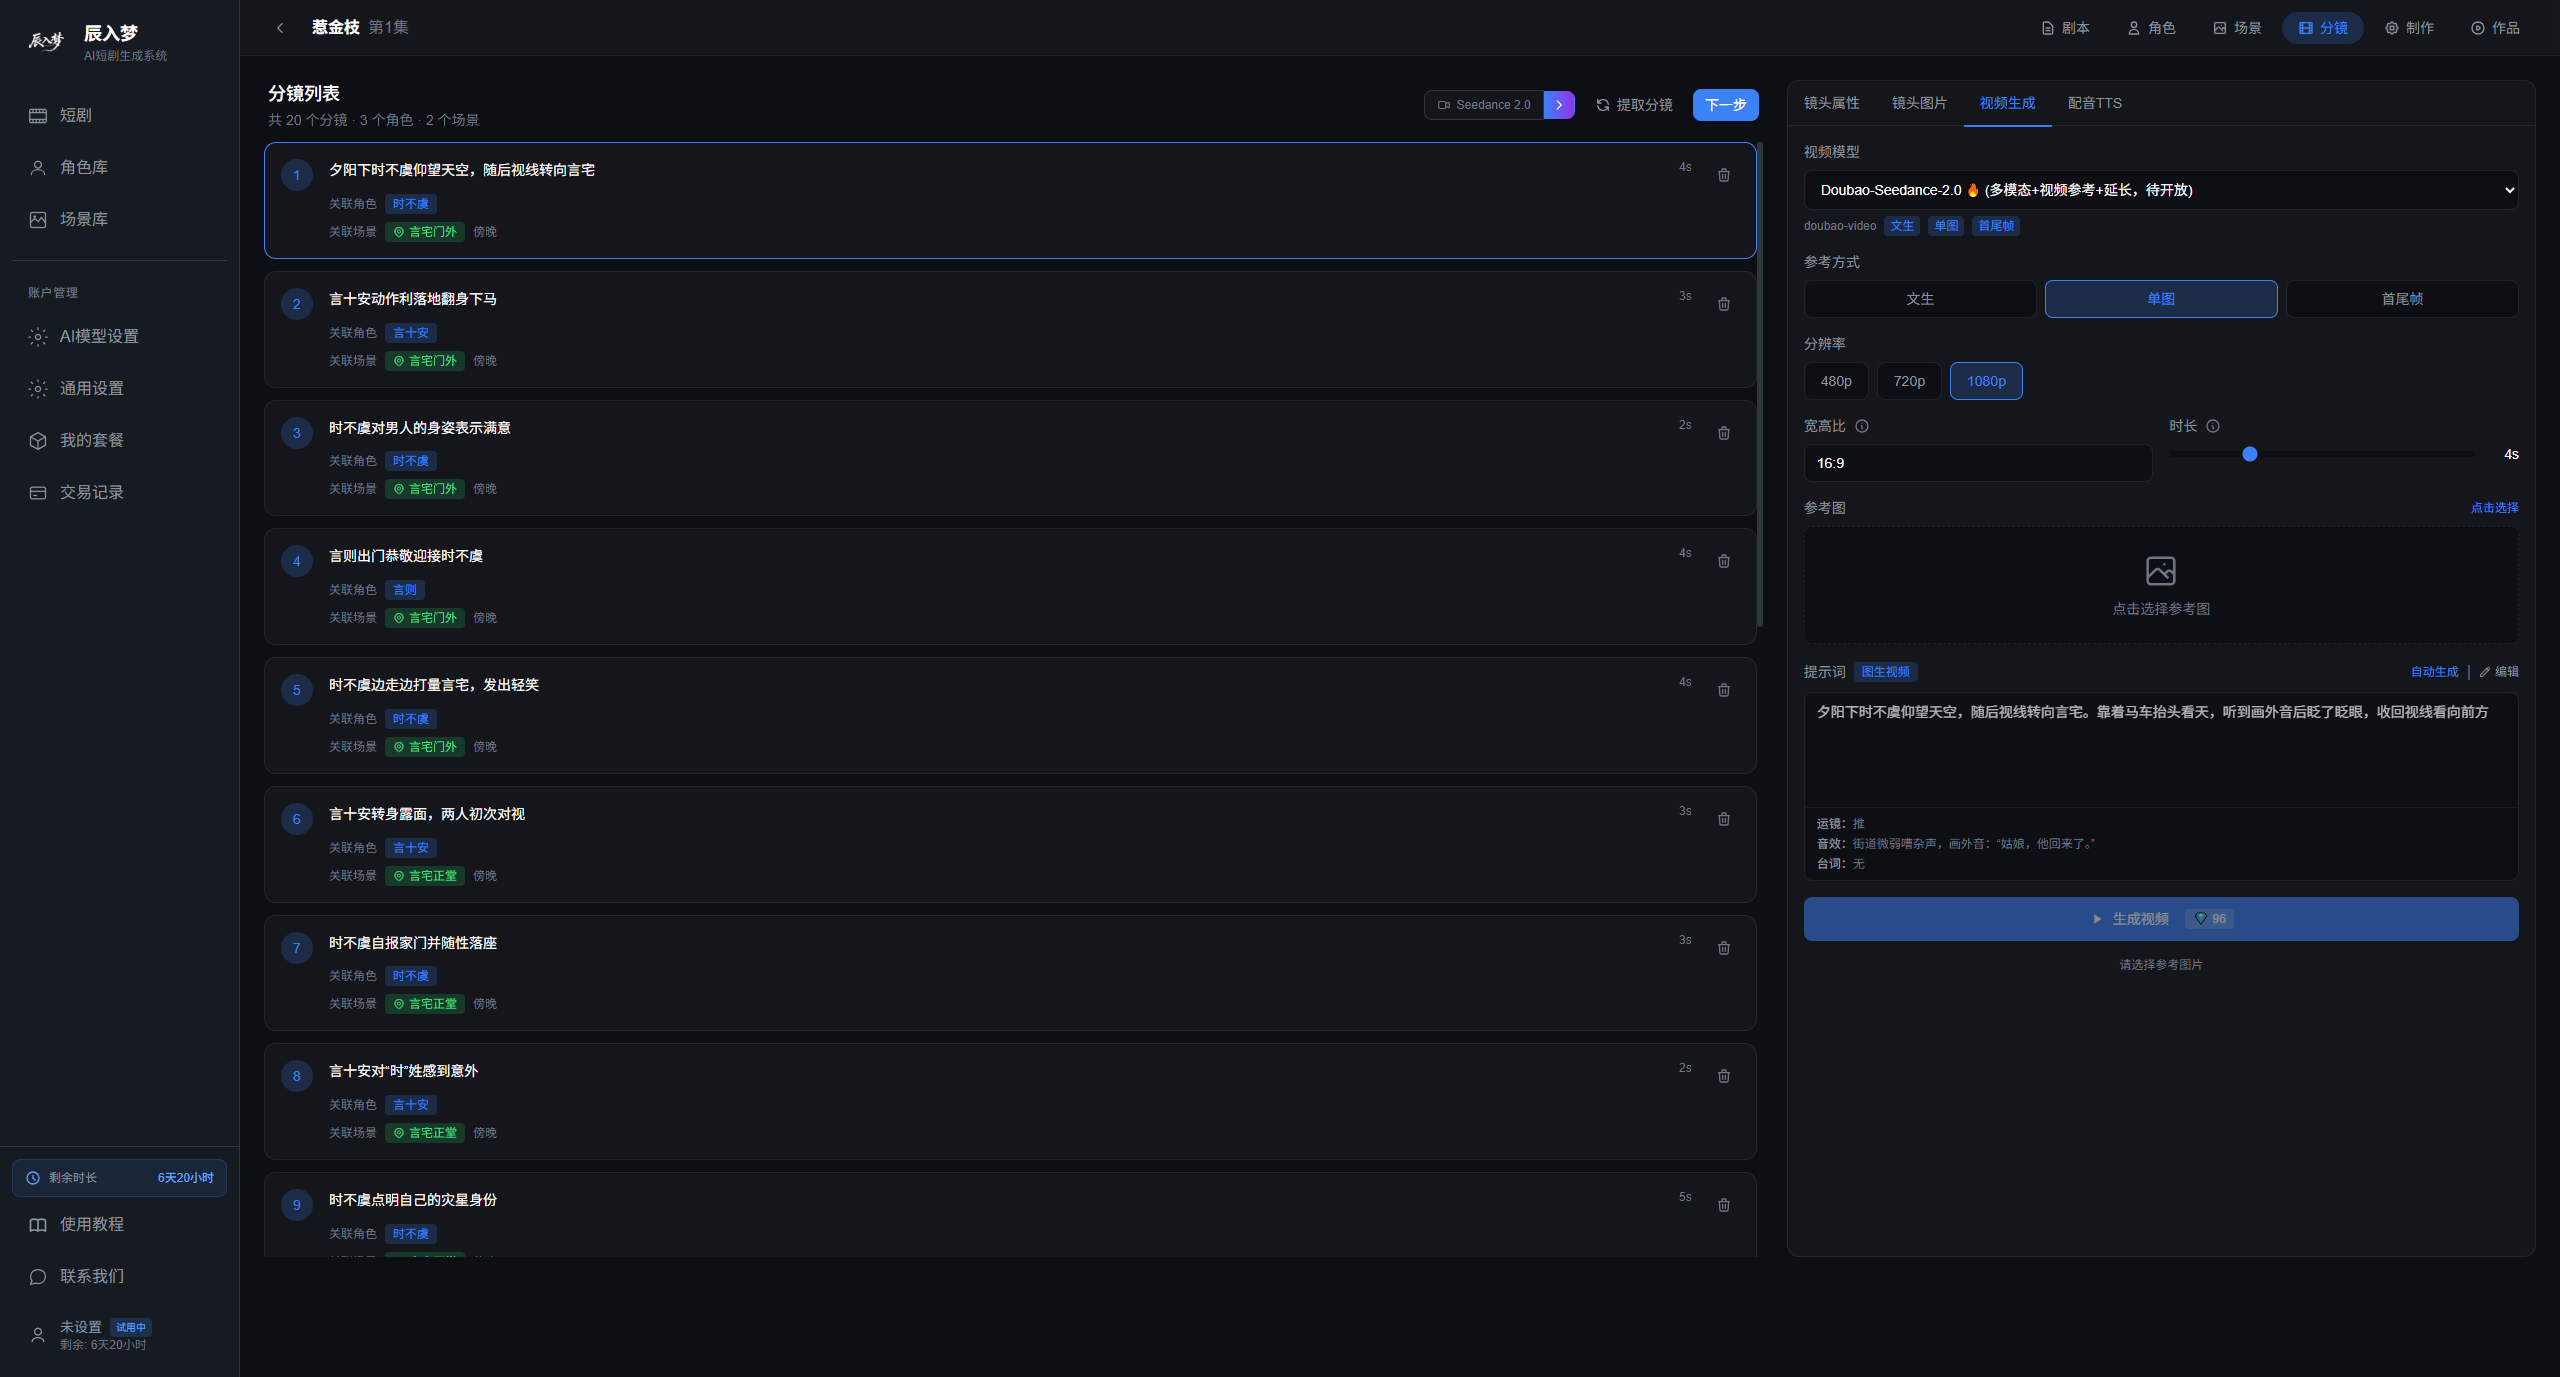Open the 剧本 step in top navigation
This screenshot has height=1377, width=2560.
[x=2065, y=28]
